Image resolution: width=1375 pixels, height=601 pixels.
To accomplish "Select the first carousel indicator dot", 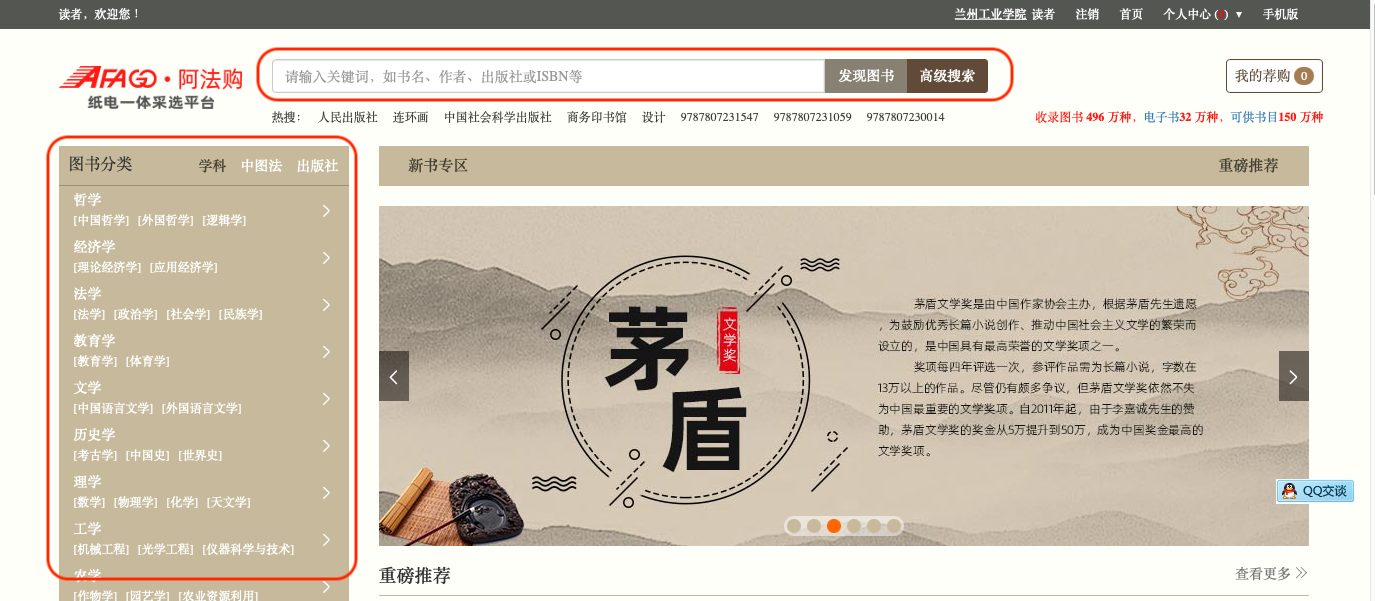I will click(x=794, y=526).
